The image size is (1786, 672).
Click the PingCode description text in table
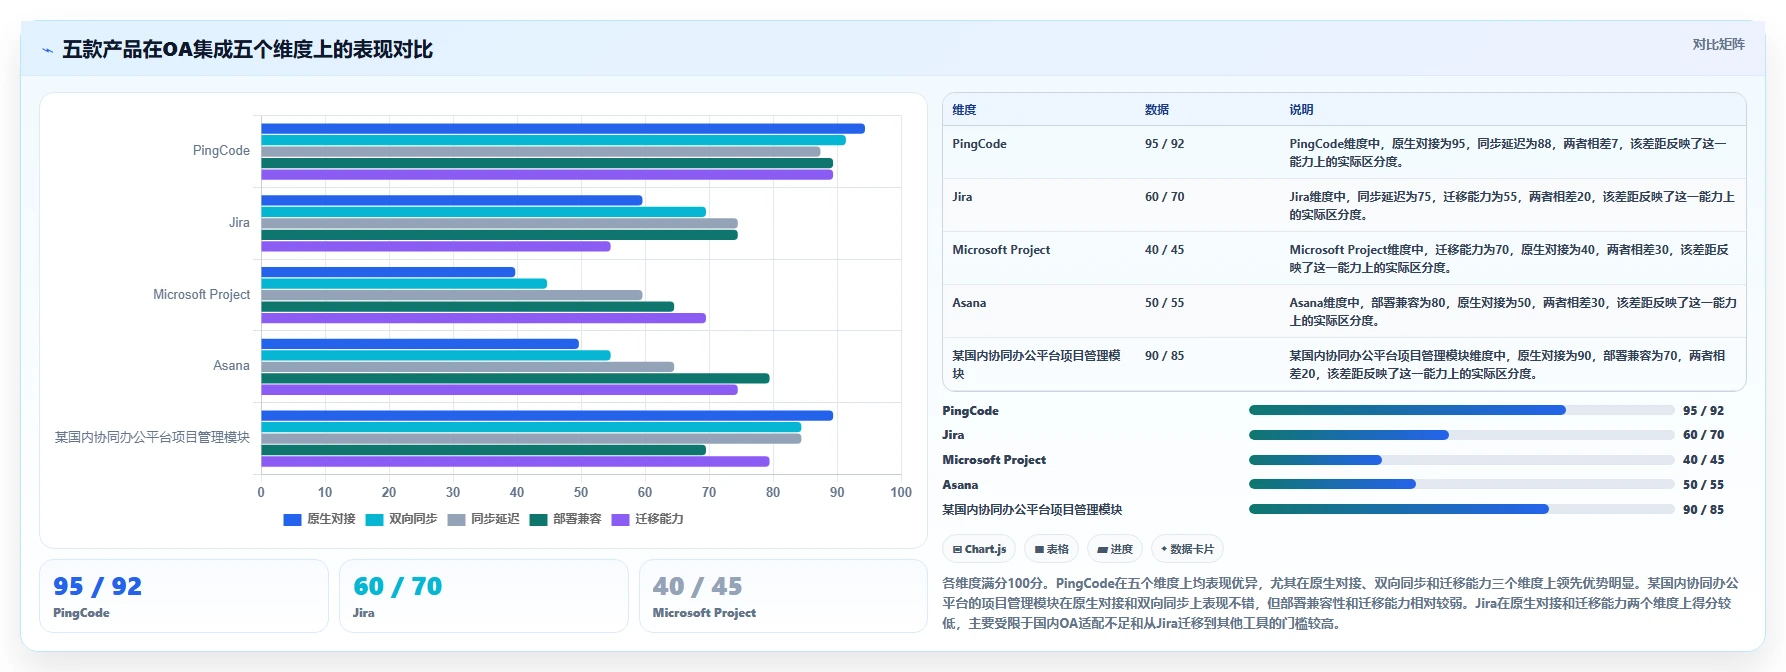click(x=1508, y=153)
